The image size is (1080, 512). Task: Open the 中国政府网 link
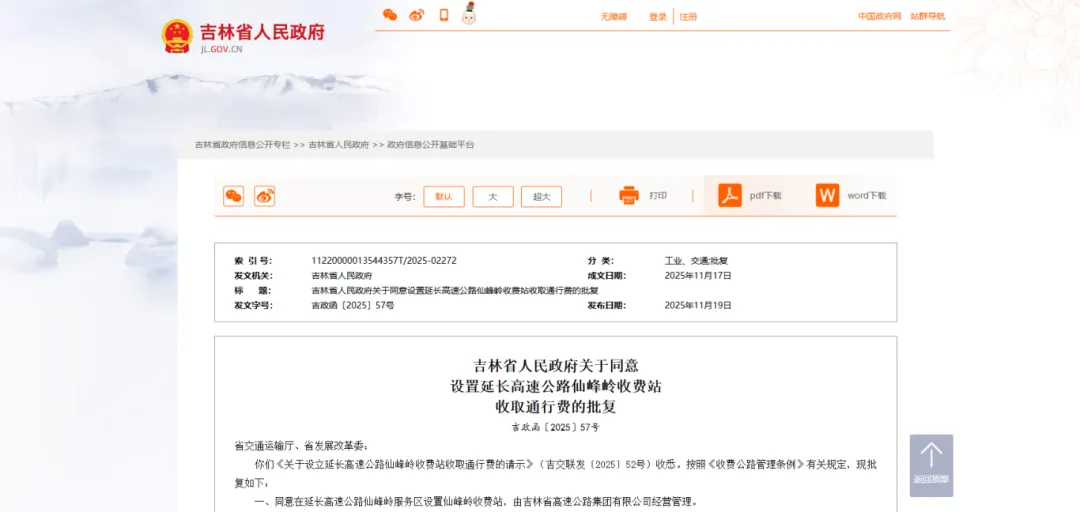coord(879,16)
